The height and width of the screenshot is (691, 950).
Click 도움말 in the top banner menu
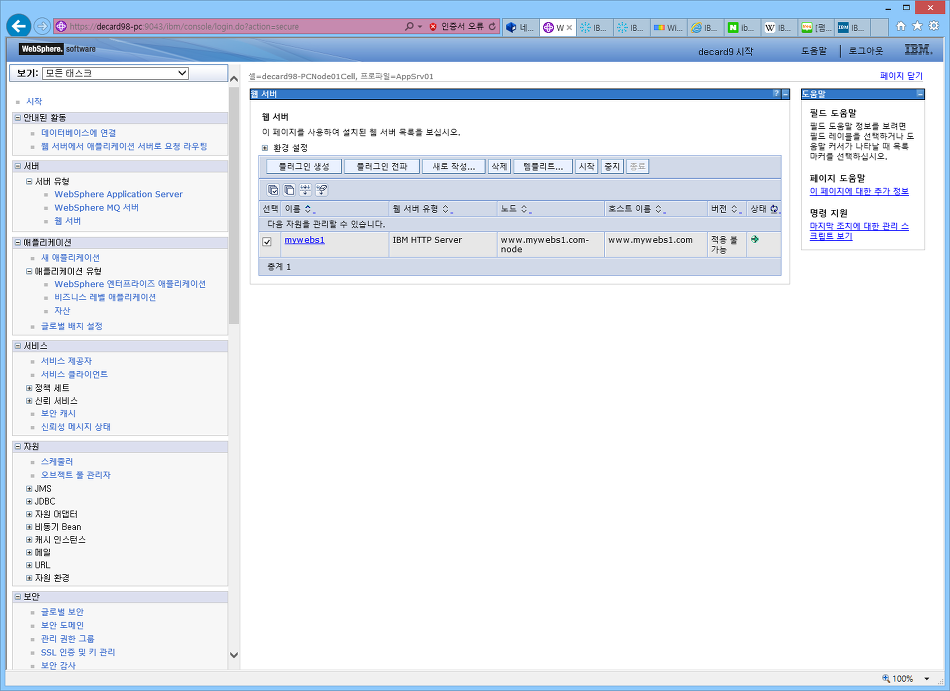coord(814,51)
